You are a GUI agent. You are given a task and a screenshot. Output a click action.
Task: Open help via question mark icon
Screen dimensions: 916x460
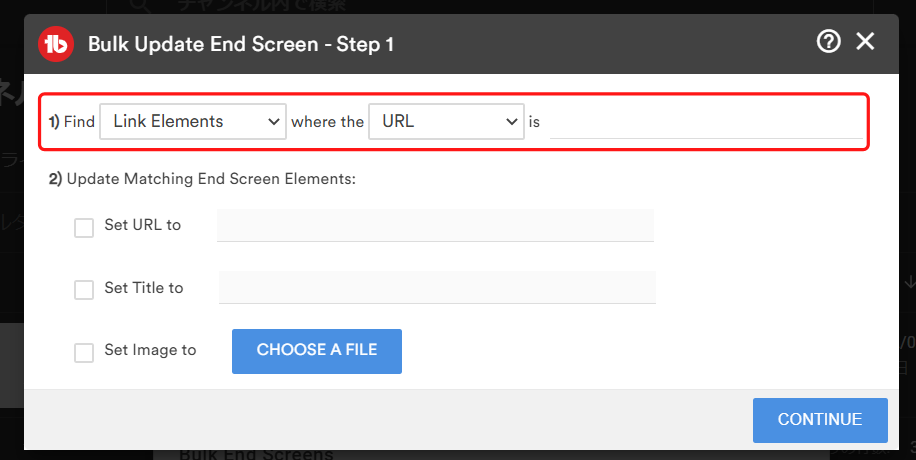coord(828,41)
